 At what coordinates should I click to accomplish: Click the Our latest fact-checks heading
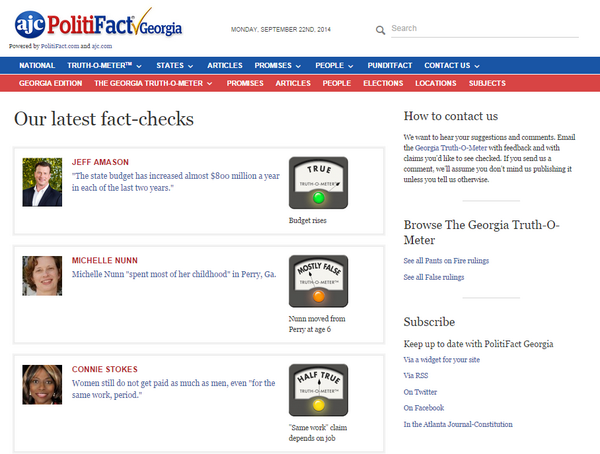point(104,119)
